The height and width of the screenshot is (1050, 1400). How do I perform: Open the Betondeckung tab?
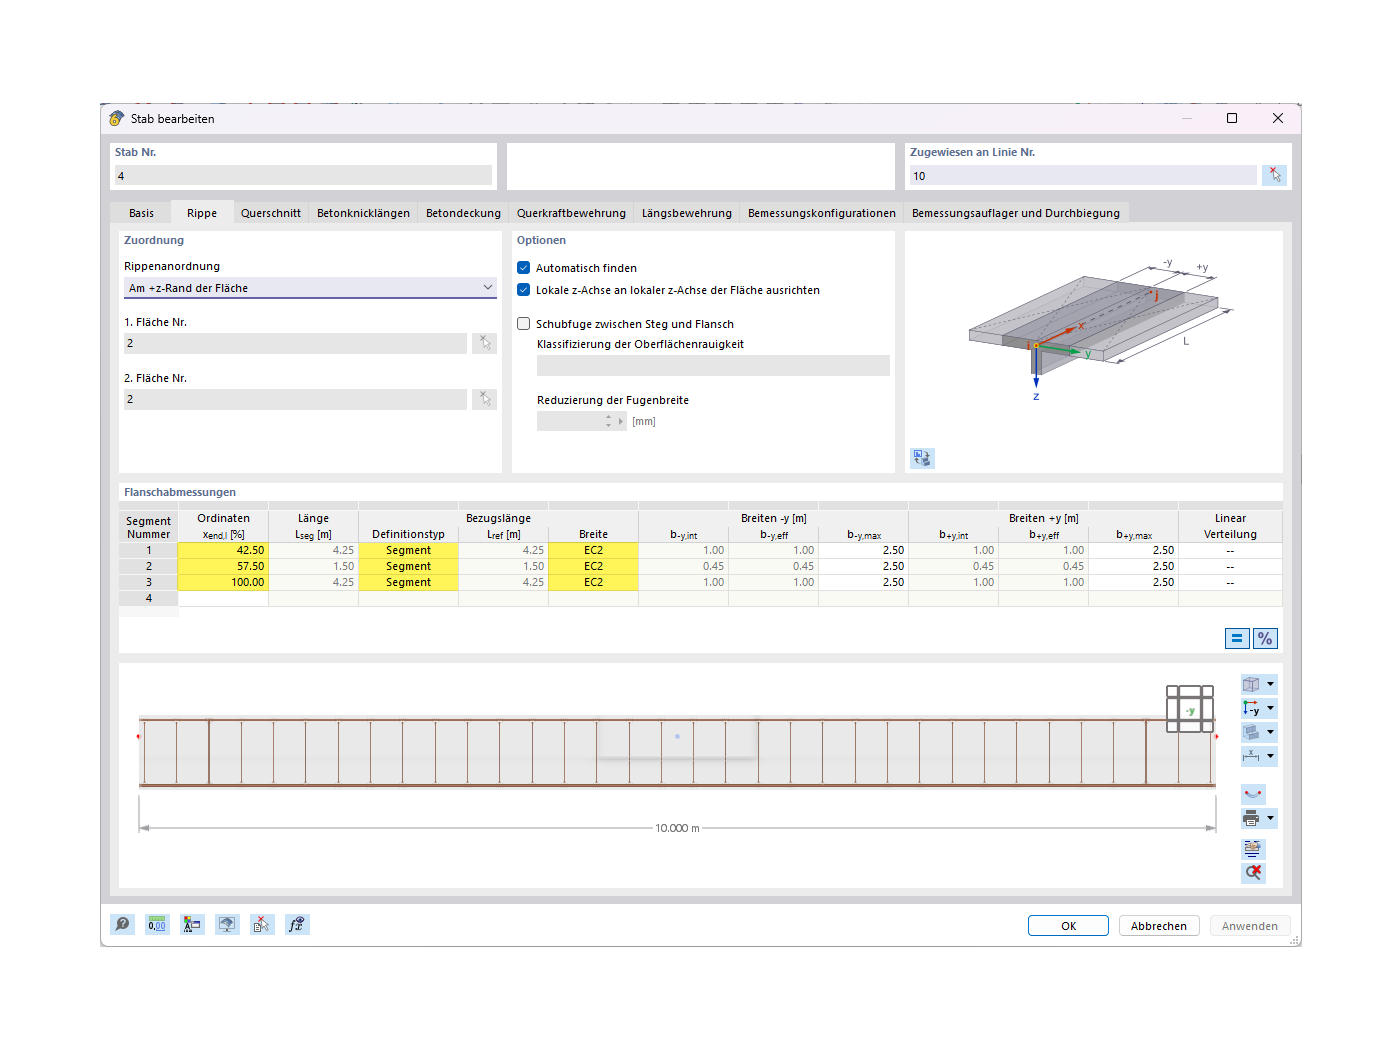pos(464,213)
